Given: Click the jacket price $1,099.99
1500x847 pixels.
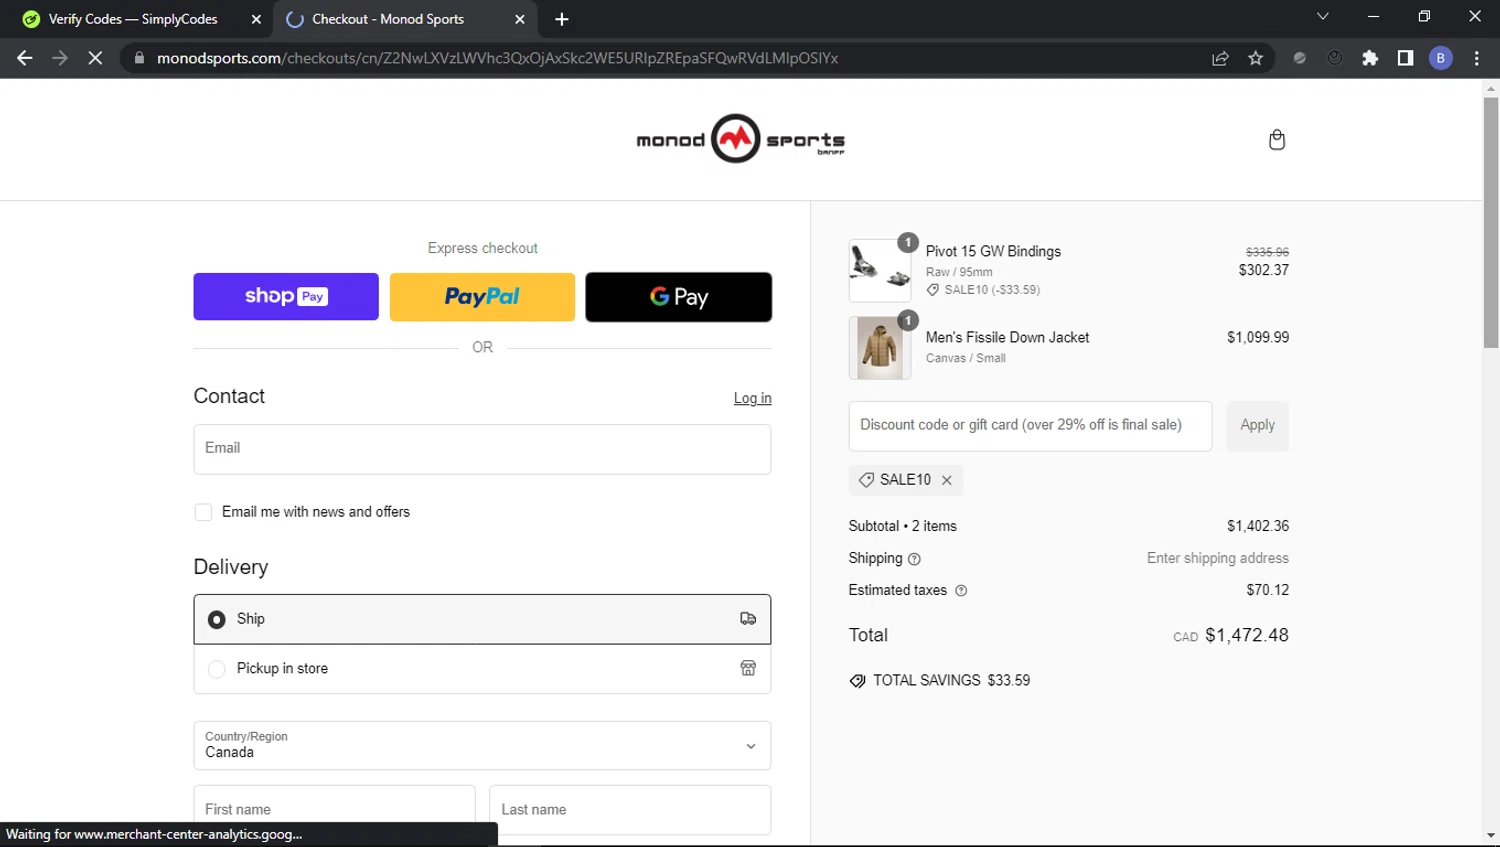Looking at the screenshot, I should [1258, 338].
